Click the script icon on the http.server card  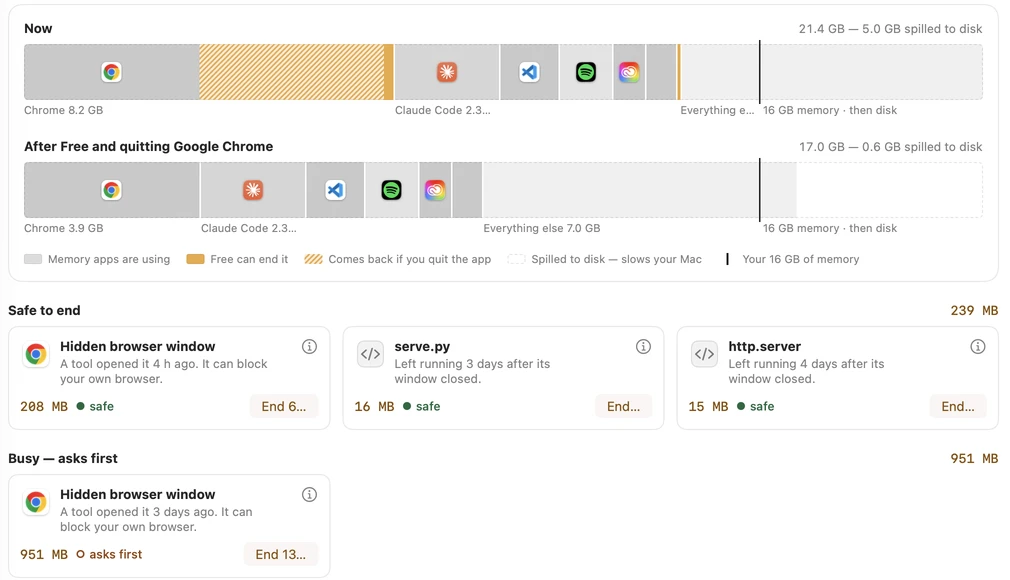point(704,354)
